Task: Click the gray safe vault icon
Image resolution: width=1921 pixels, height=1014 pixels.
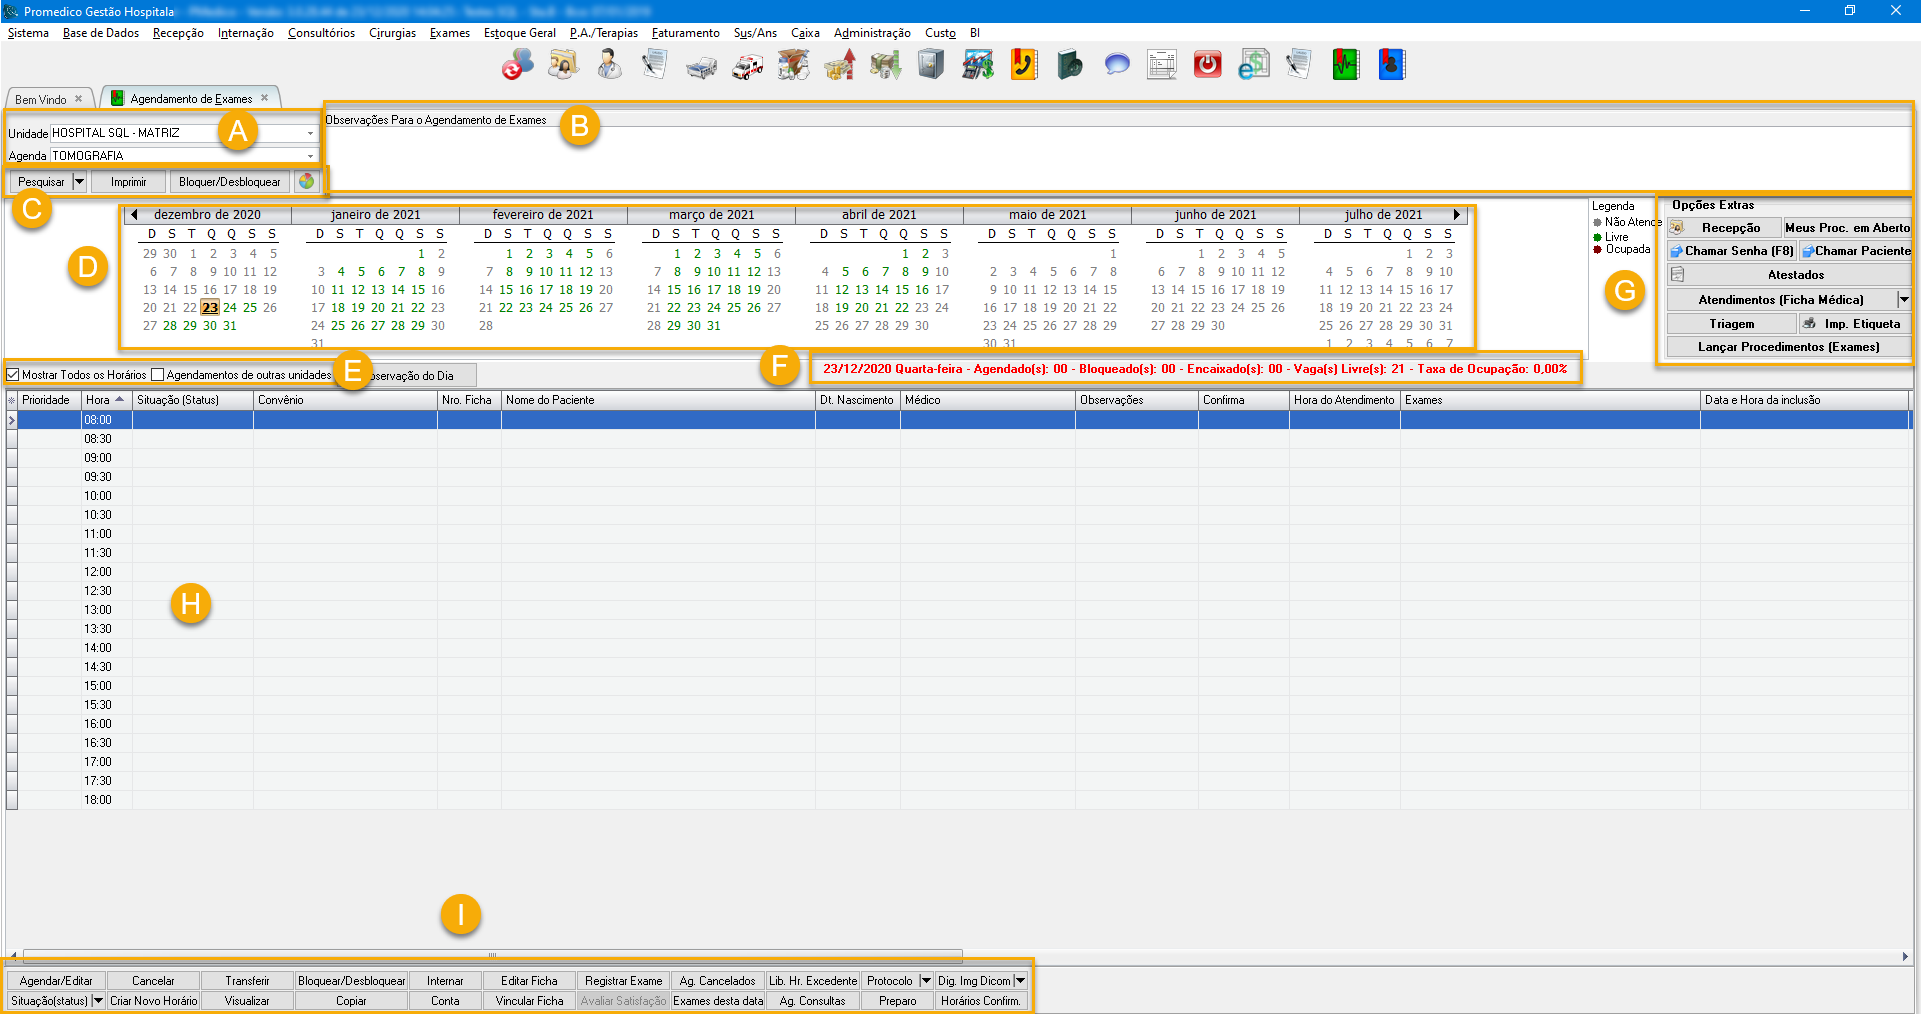Action: click(x=931, y=65)
